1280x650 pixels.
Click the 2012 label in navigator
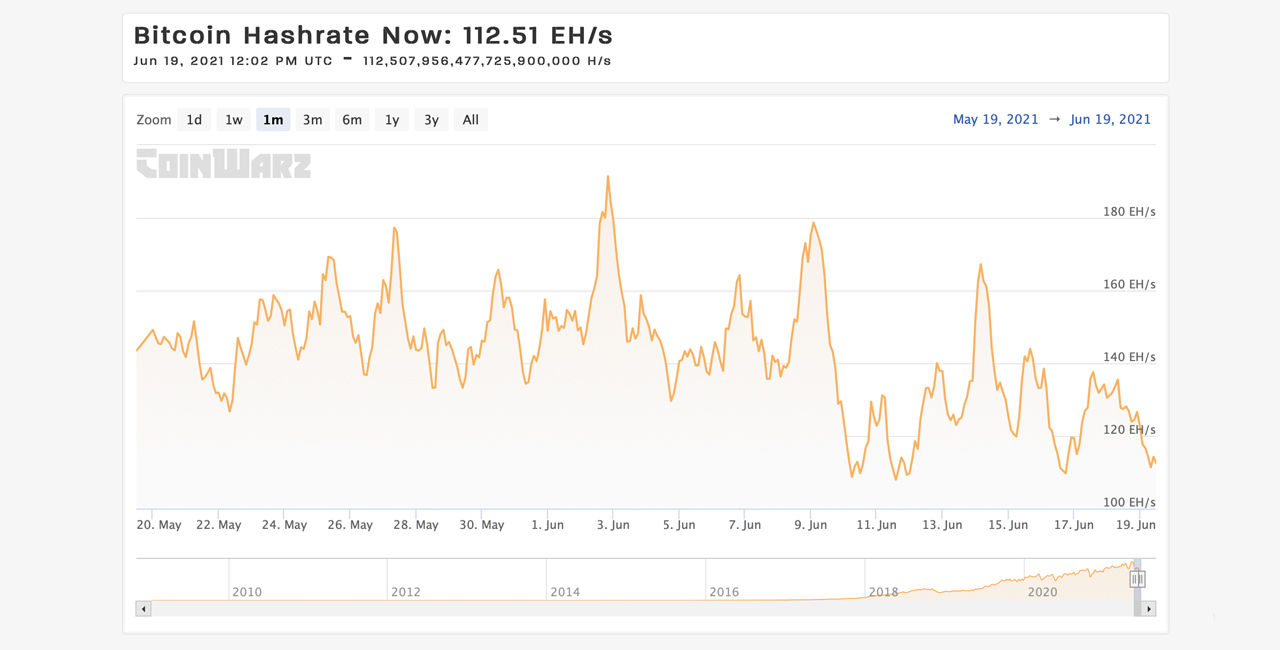pos(406,592)
